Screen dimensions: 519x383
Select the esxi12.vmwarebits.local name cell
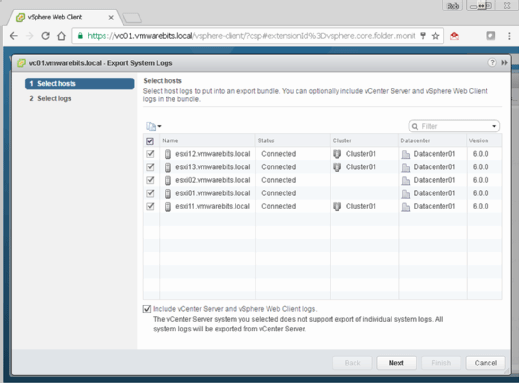[x=213, y=154]
